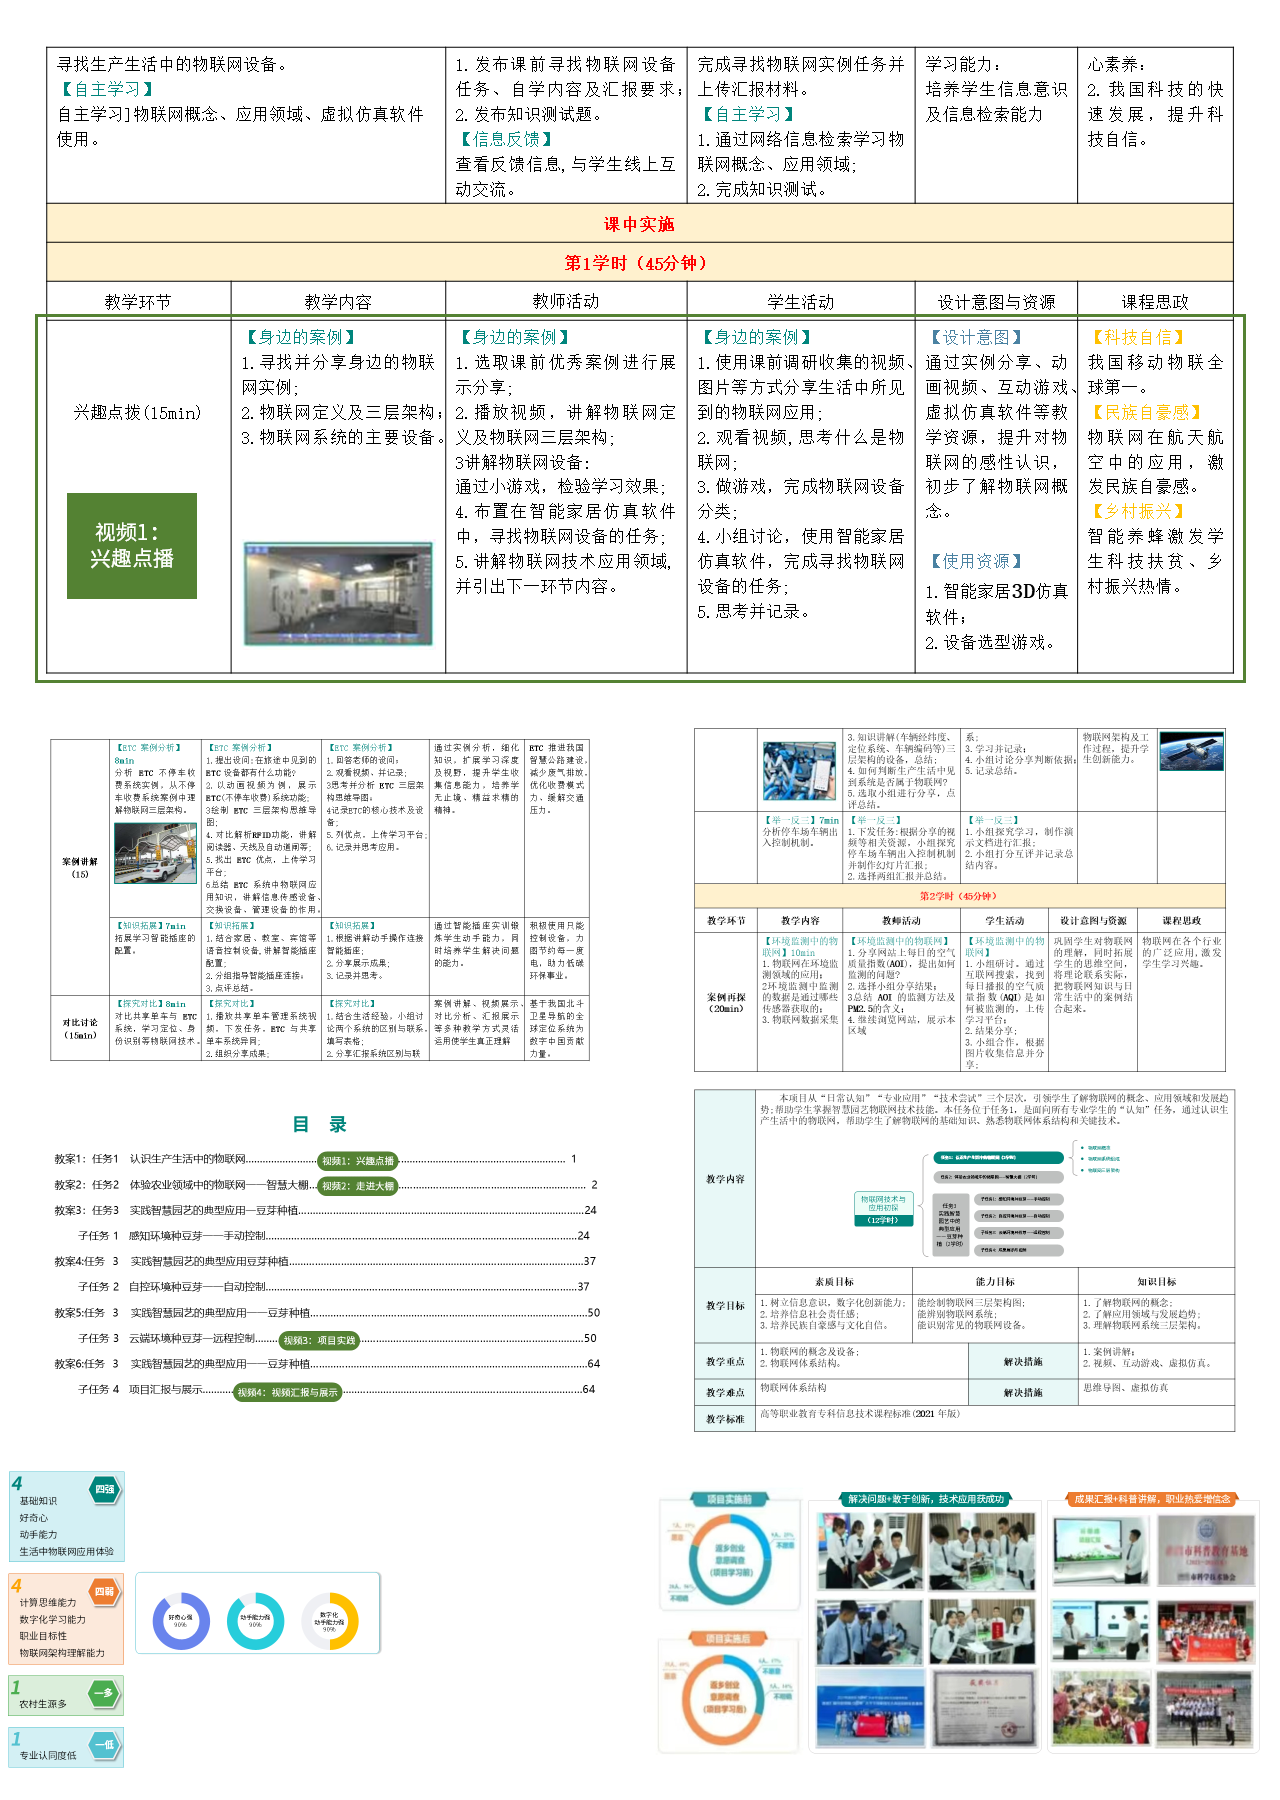Open the 视频4: 视频汇报与展示 pill
Screen dimensions: 1280x1800
coord(288,1392)
